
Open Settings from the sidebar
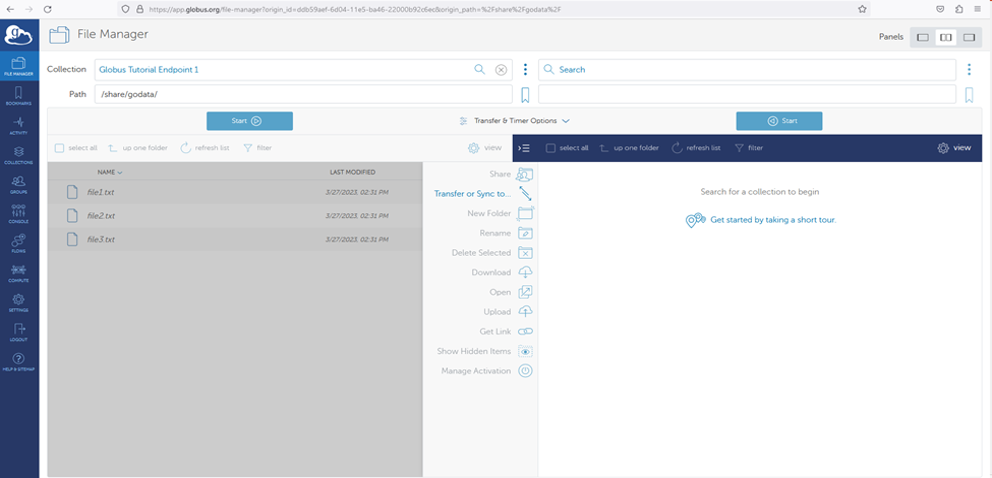[19, 302]
